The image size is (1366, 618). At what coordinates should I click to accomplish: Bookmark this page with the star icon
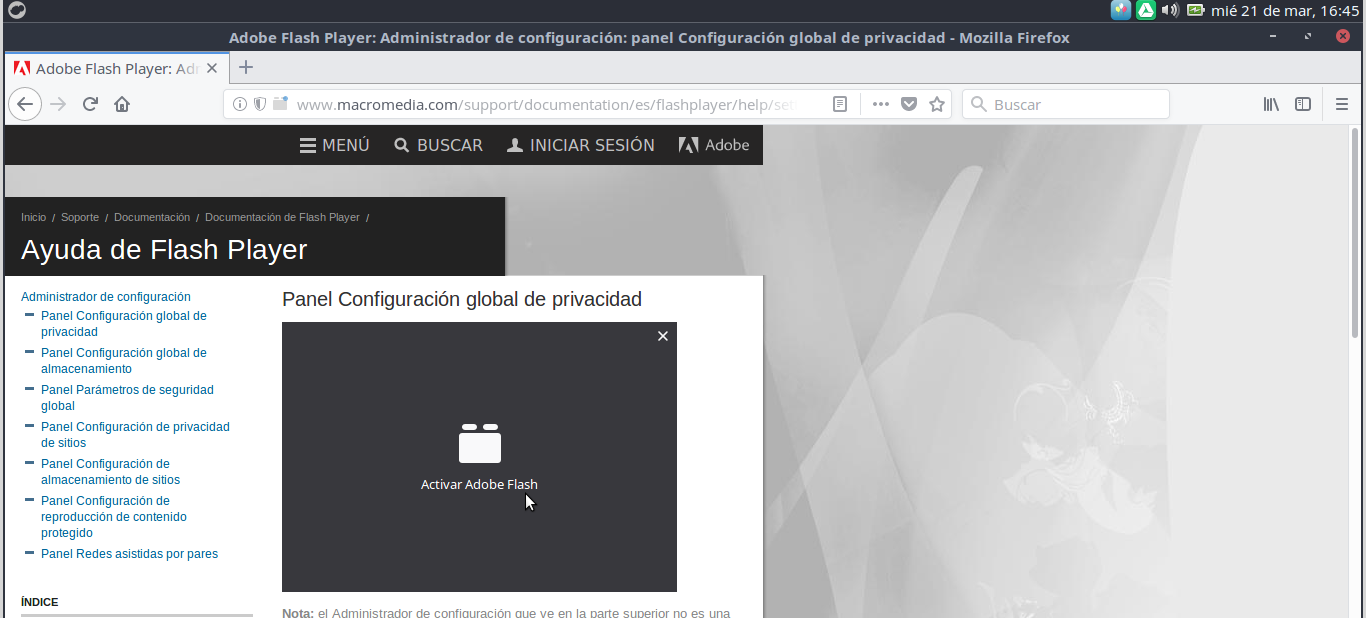coord(937,104)
